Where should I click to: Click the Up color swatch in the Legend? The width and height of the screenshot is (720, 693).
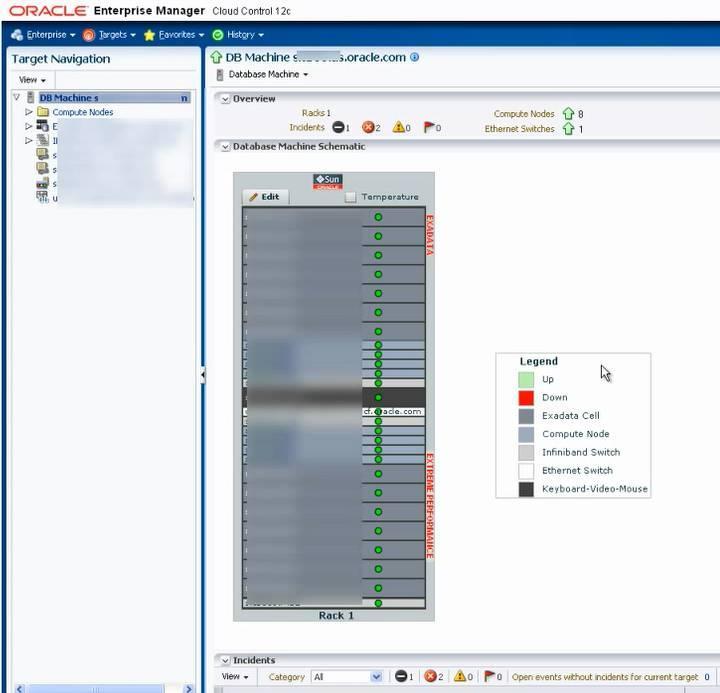pos(526,379)
